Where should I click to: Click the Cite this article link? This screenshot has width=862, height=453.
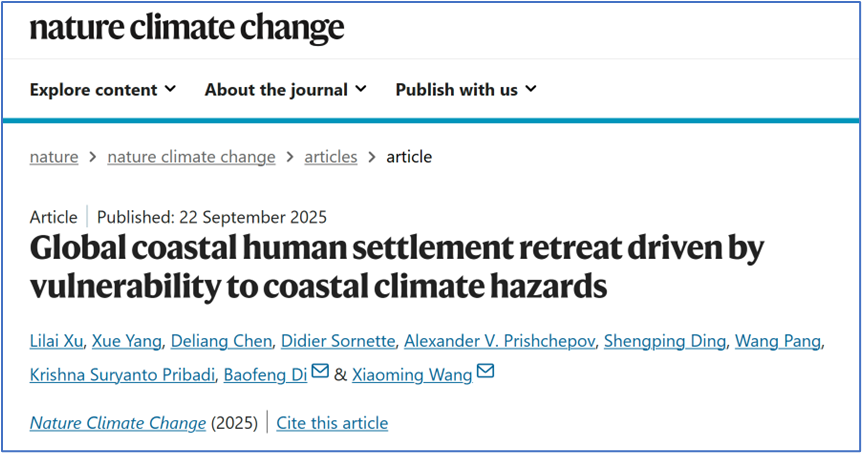pos(332,423)
